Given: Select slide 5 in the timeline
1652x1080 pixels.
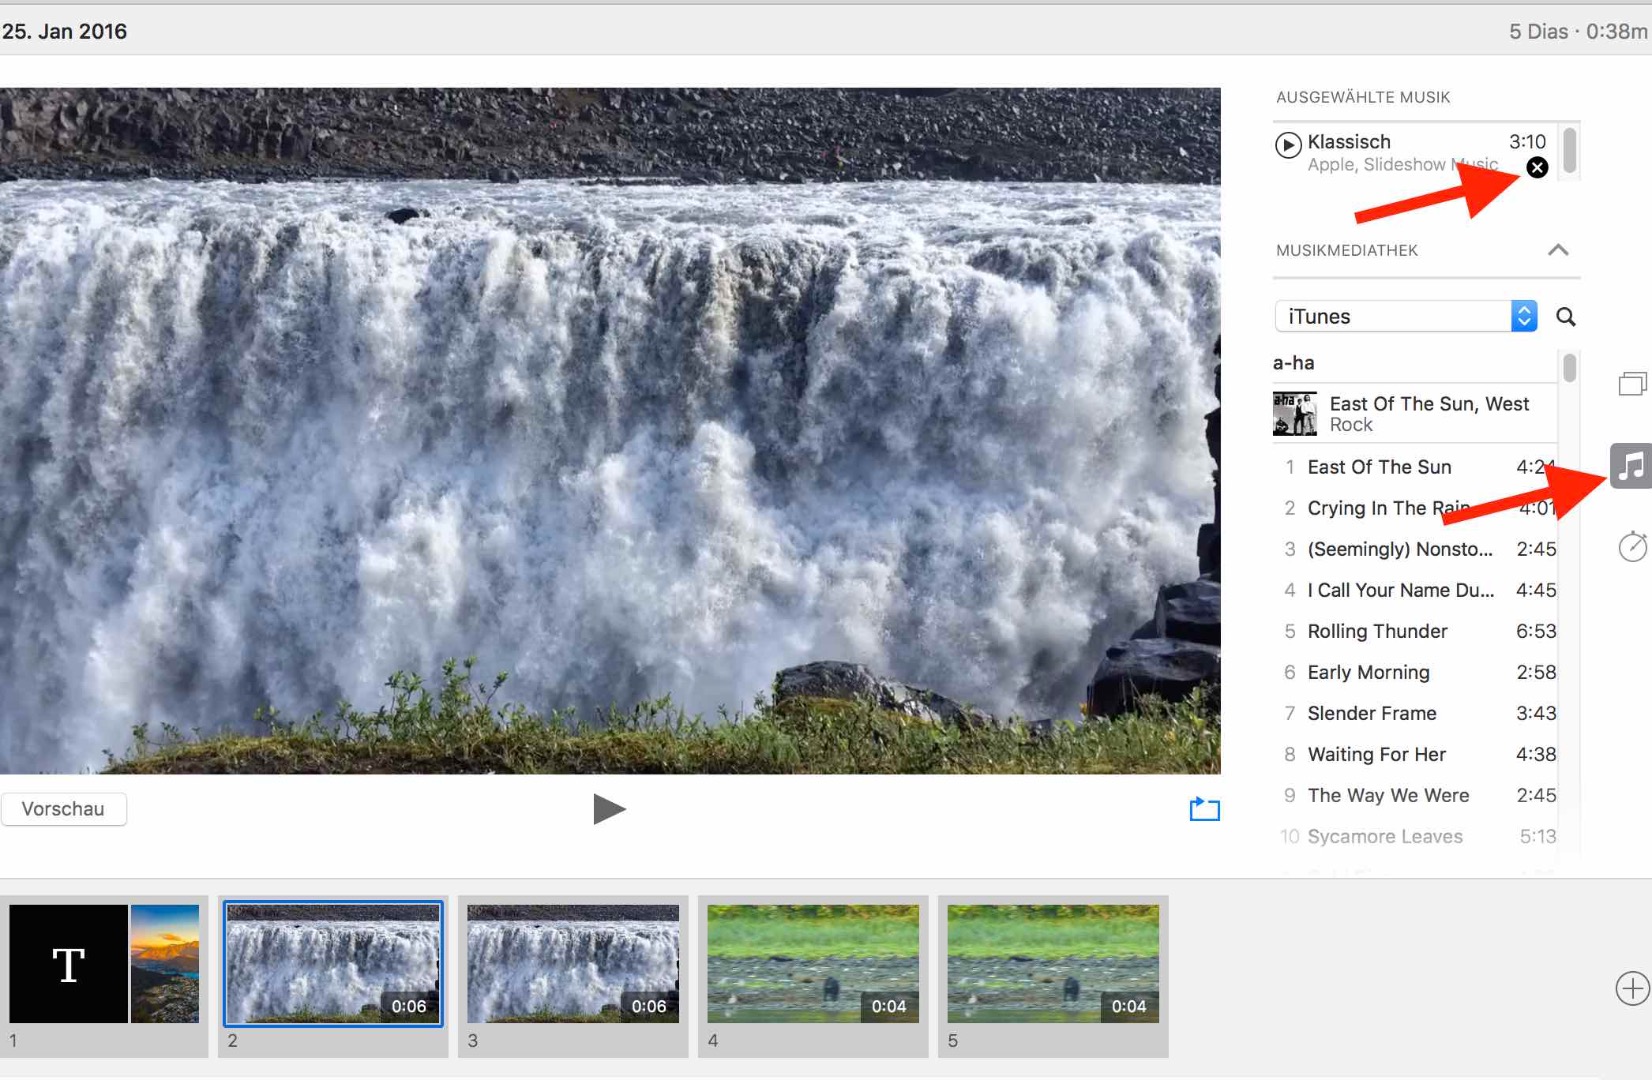Looking at the screenshot, I should click(x=1053, y=964).
